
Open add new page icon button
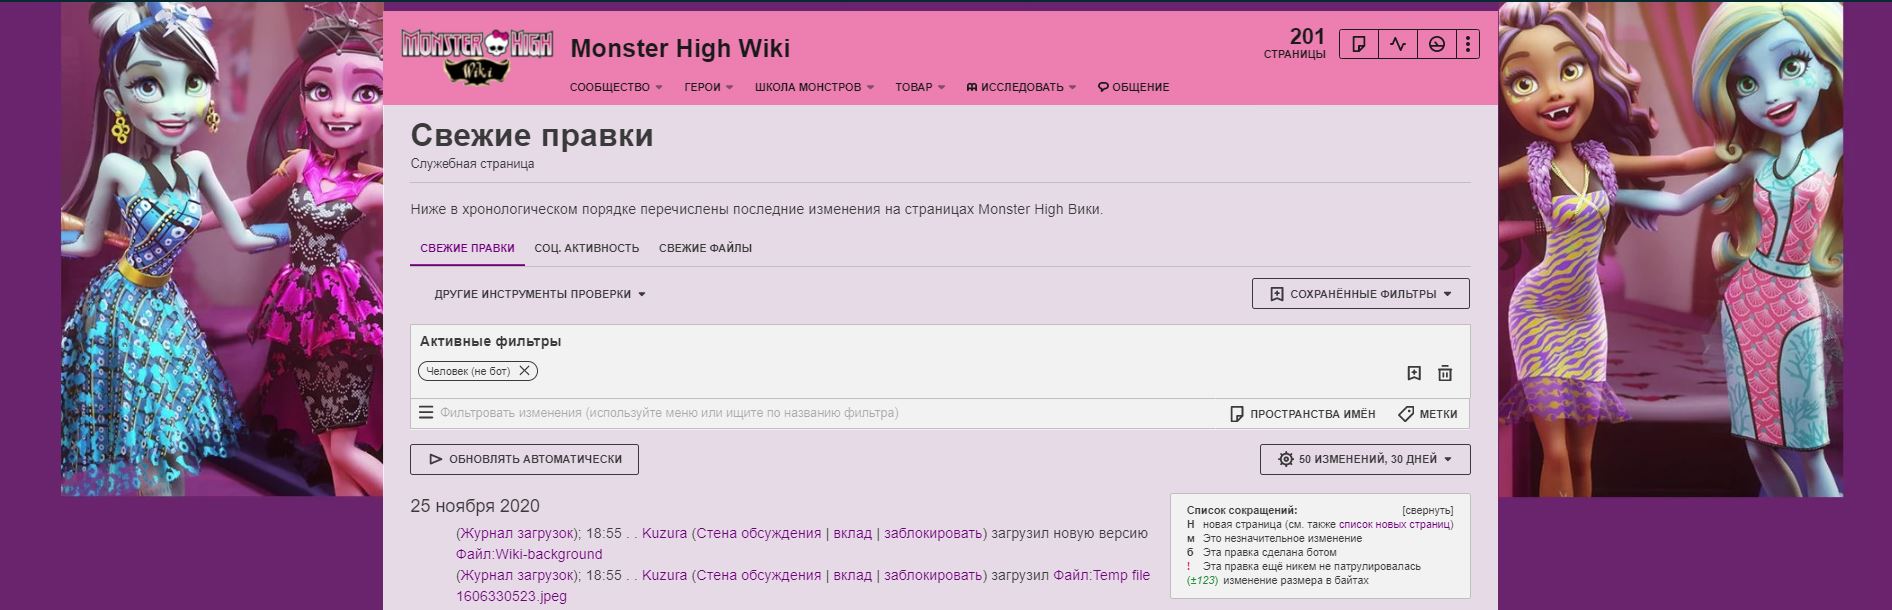1359,44
